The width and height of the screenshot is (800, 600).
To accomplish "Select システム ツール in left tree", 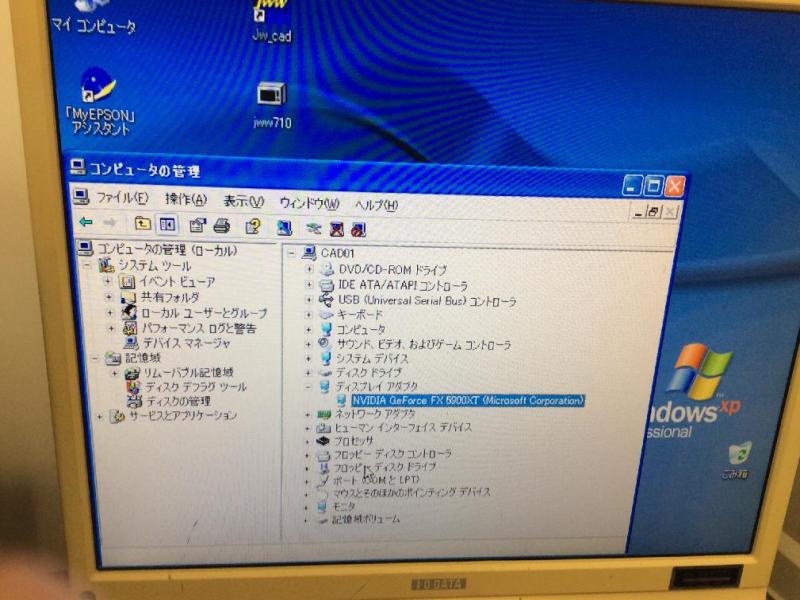I will click(155, 266).
